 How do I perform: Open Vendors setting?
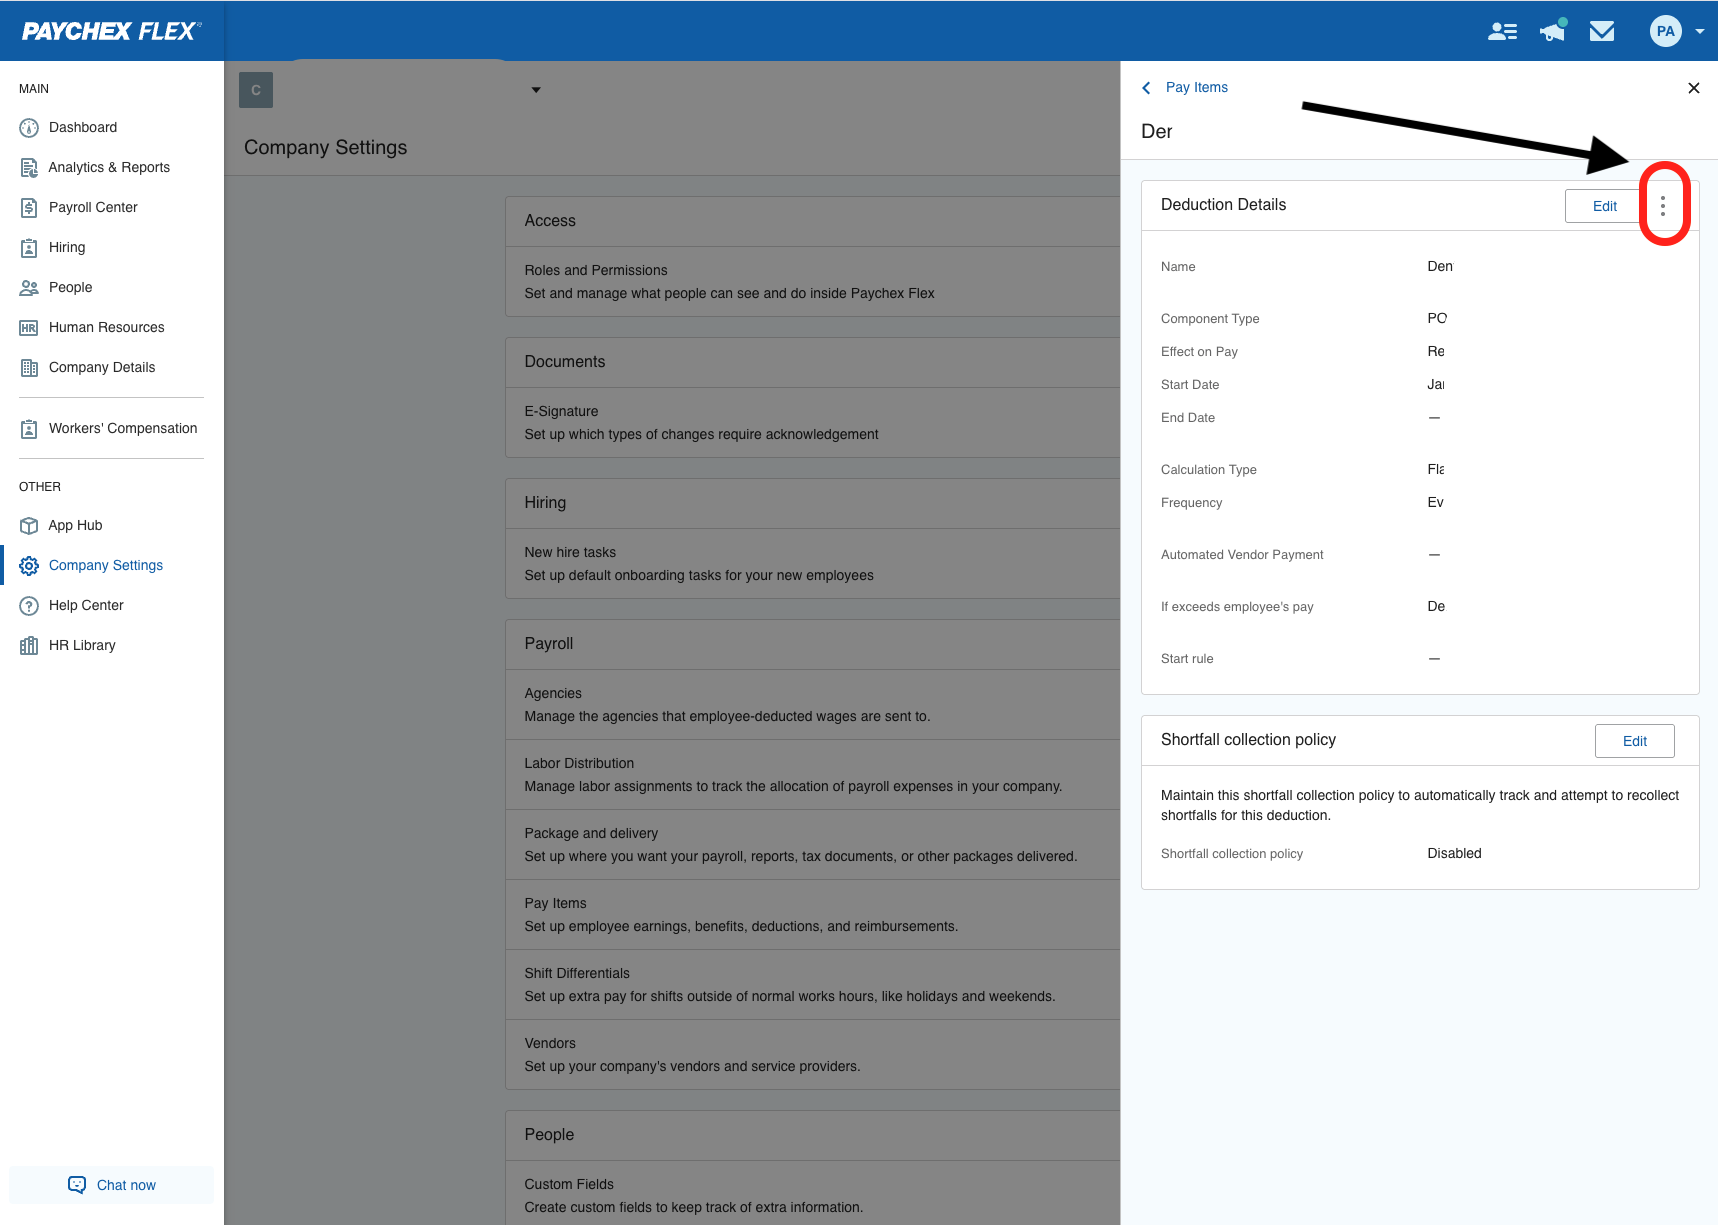click(x=812, y=1055)
